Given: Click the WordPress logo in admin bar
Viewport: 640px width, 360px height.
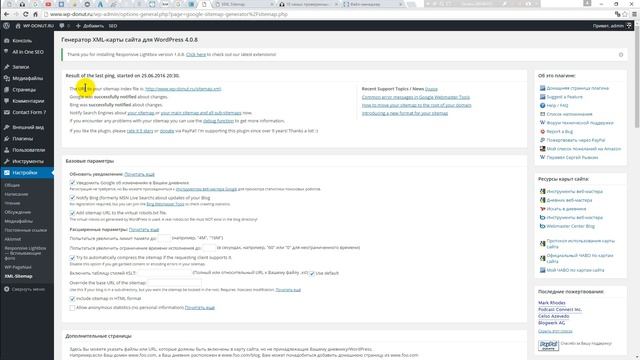Looking at the screenshot, I should (6, 26).
